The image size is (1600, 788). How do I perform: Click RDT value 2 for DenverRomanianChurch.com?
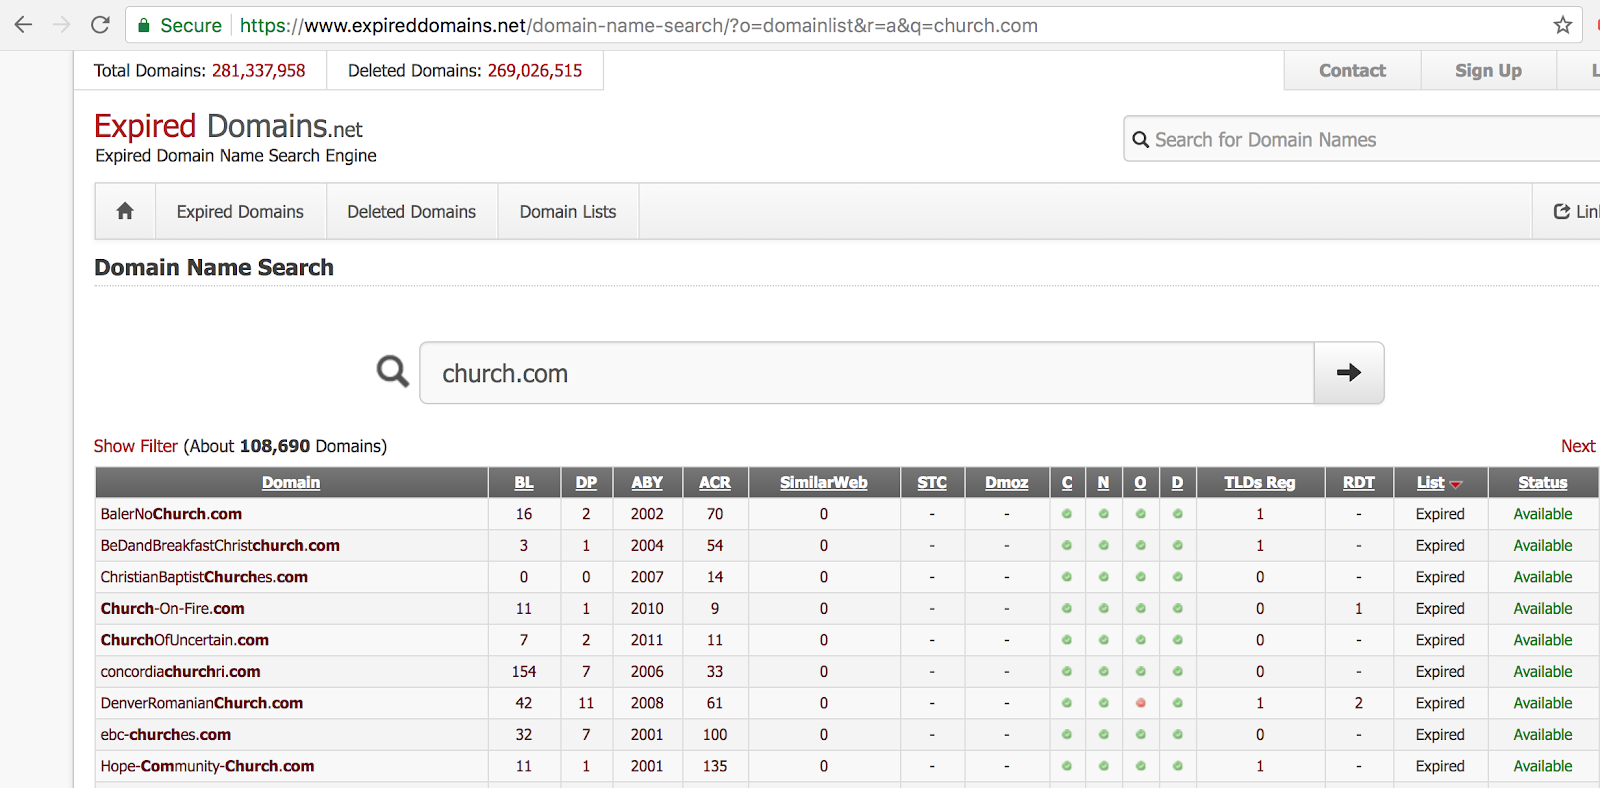pos(1359,703)
